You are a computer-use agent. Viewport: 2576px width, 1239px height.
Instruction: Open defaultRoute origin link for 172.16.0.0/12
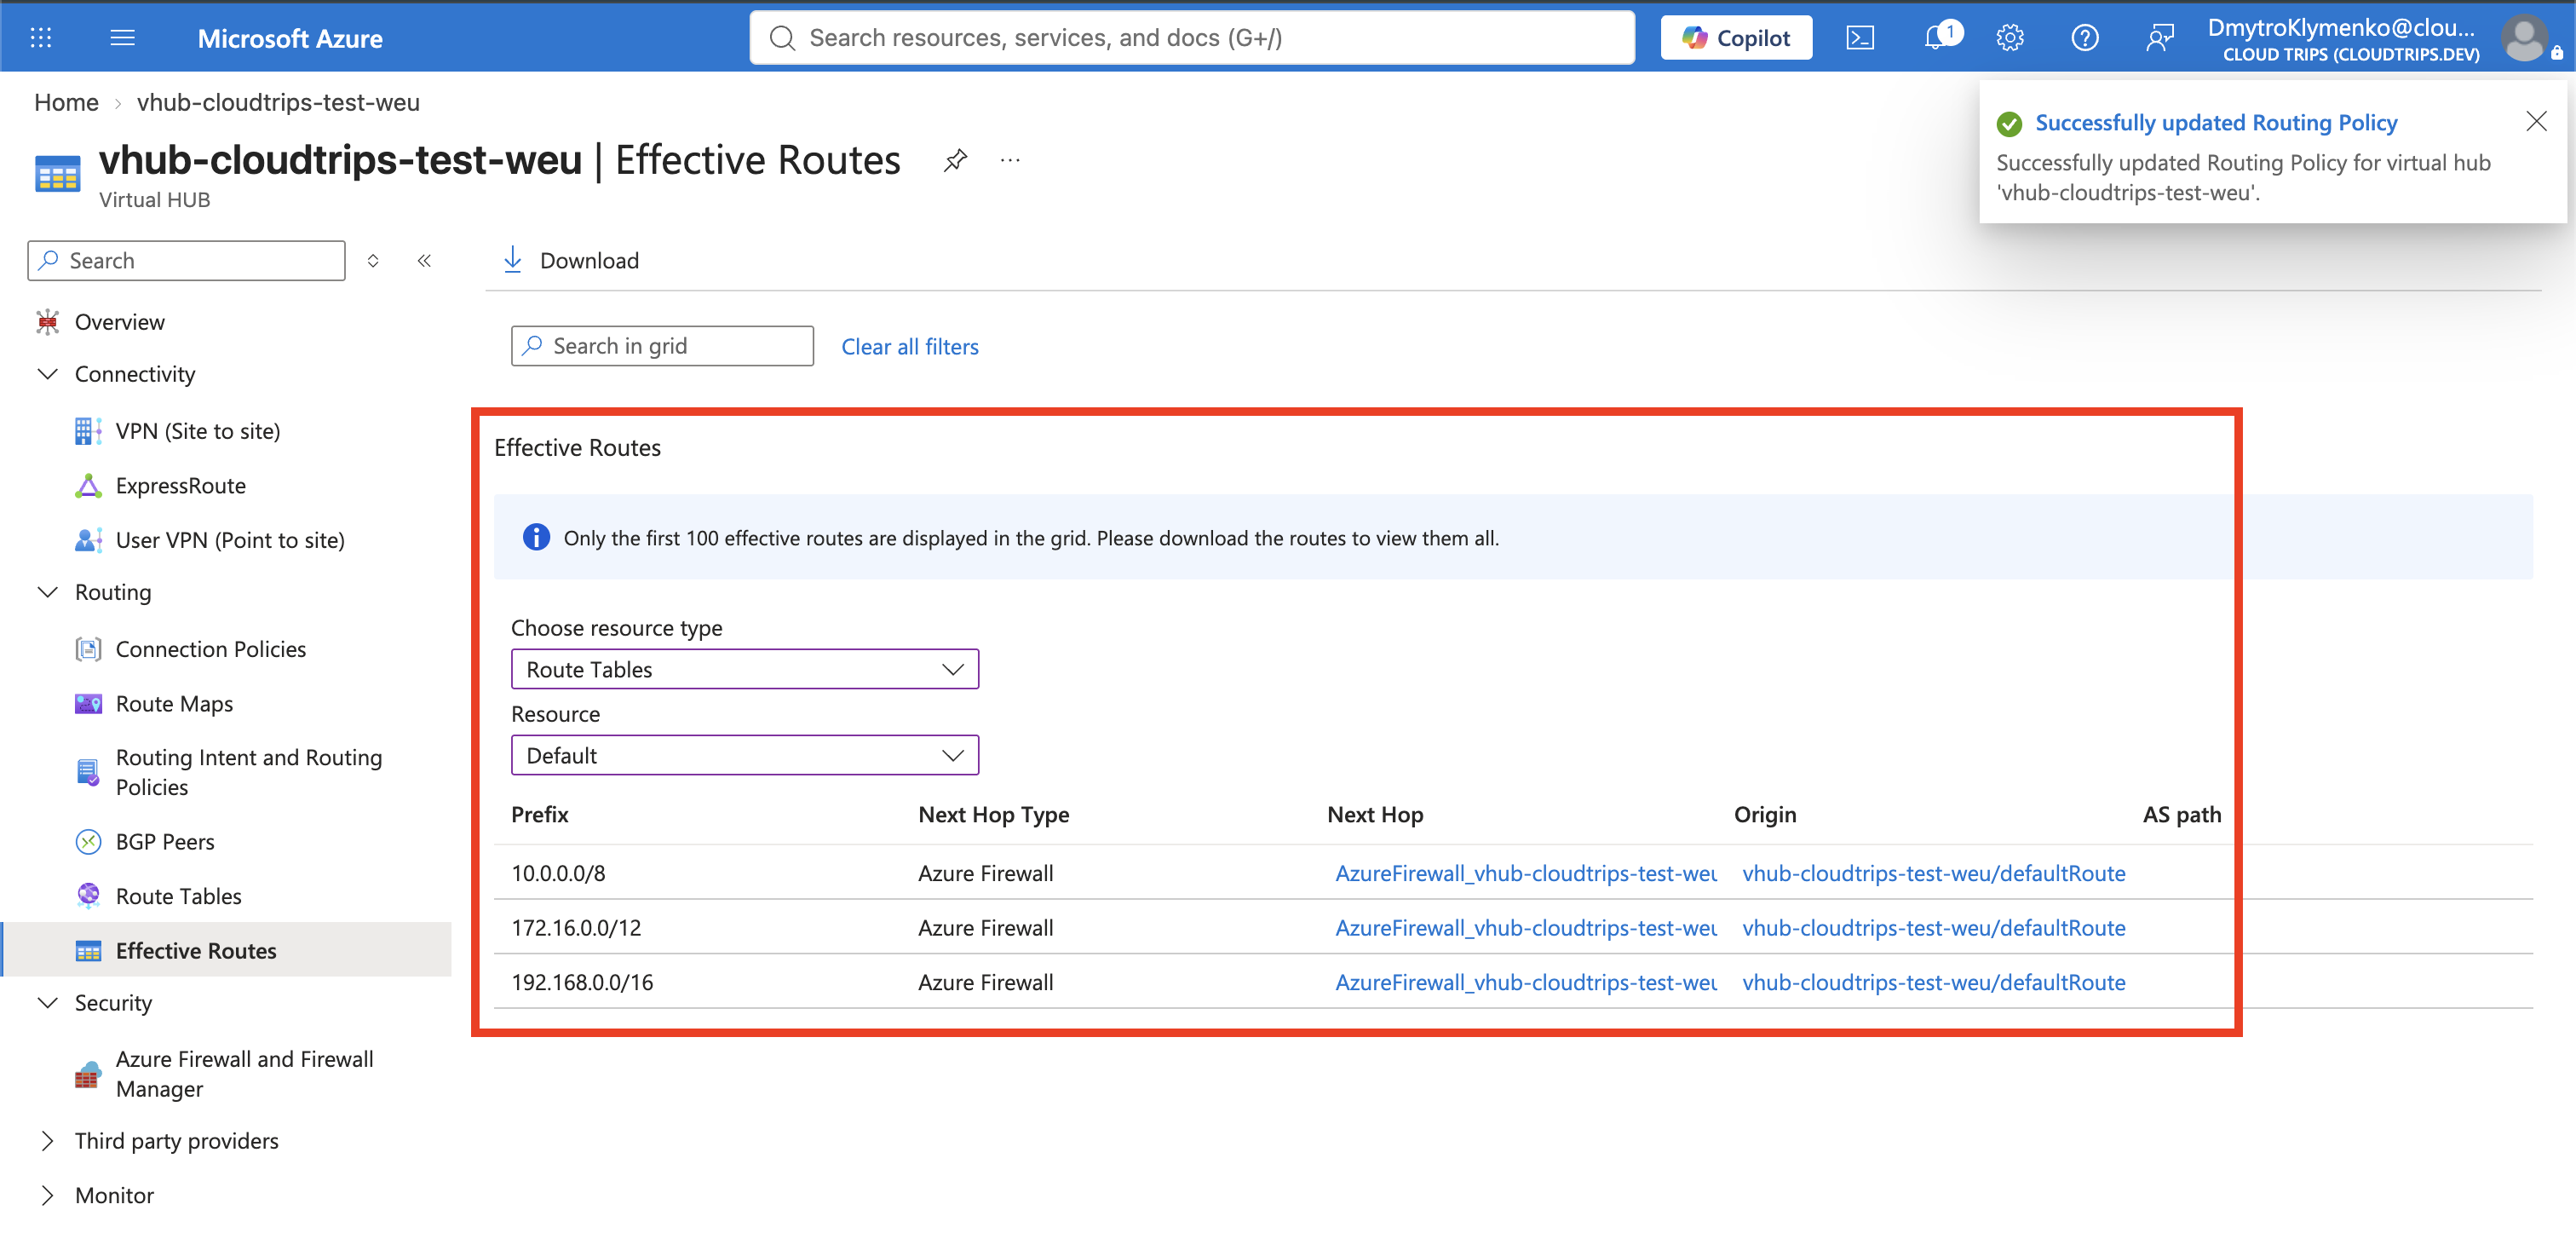click(x=1934, y=928)
